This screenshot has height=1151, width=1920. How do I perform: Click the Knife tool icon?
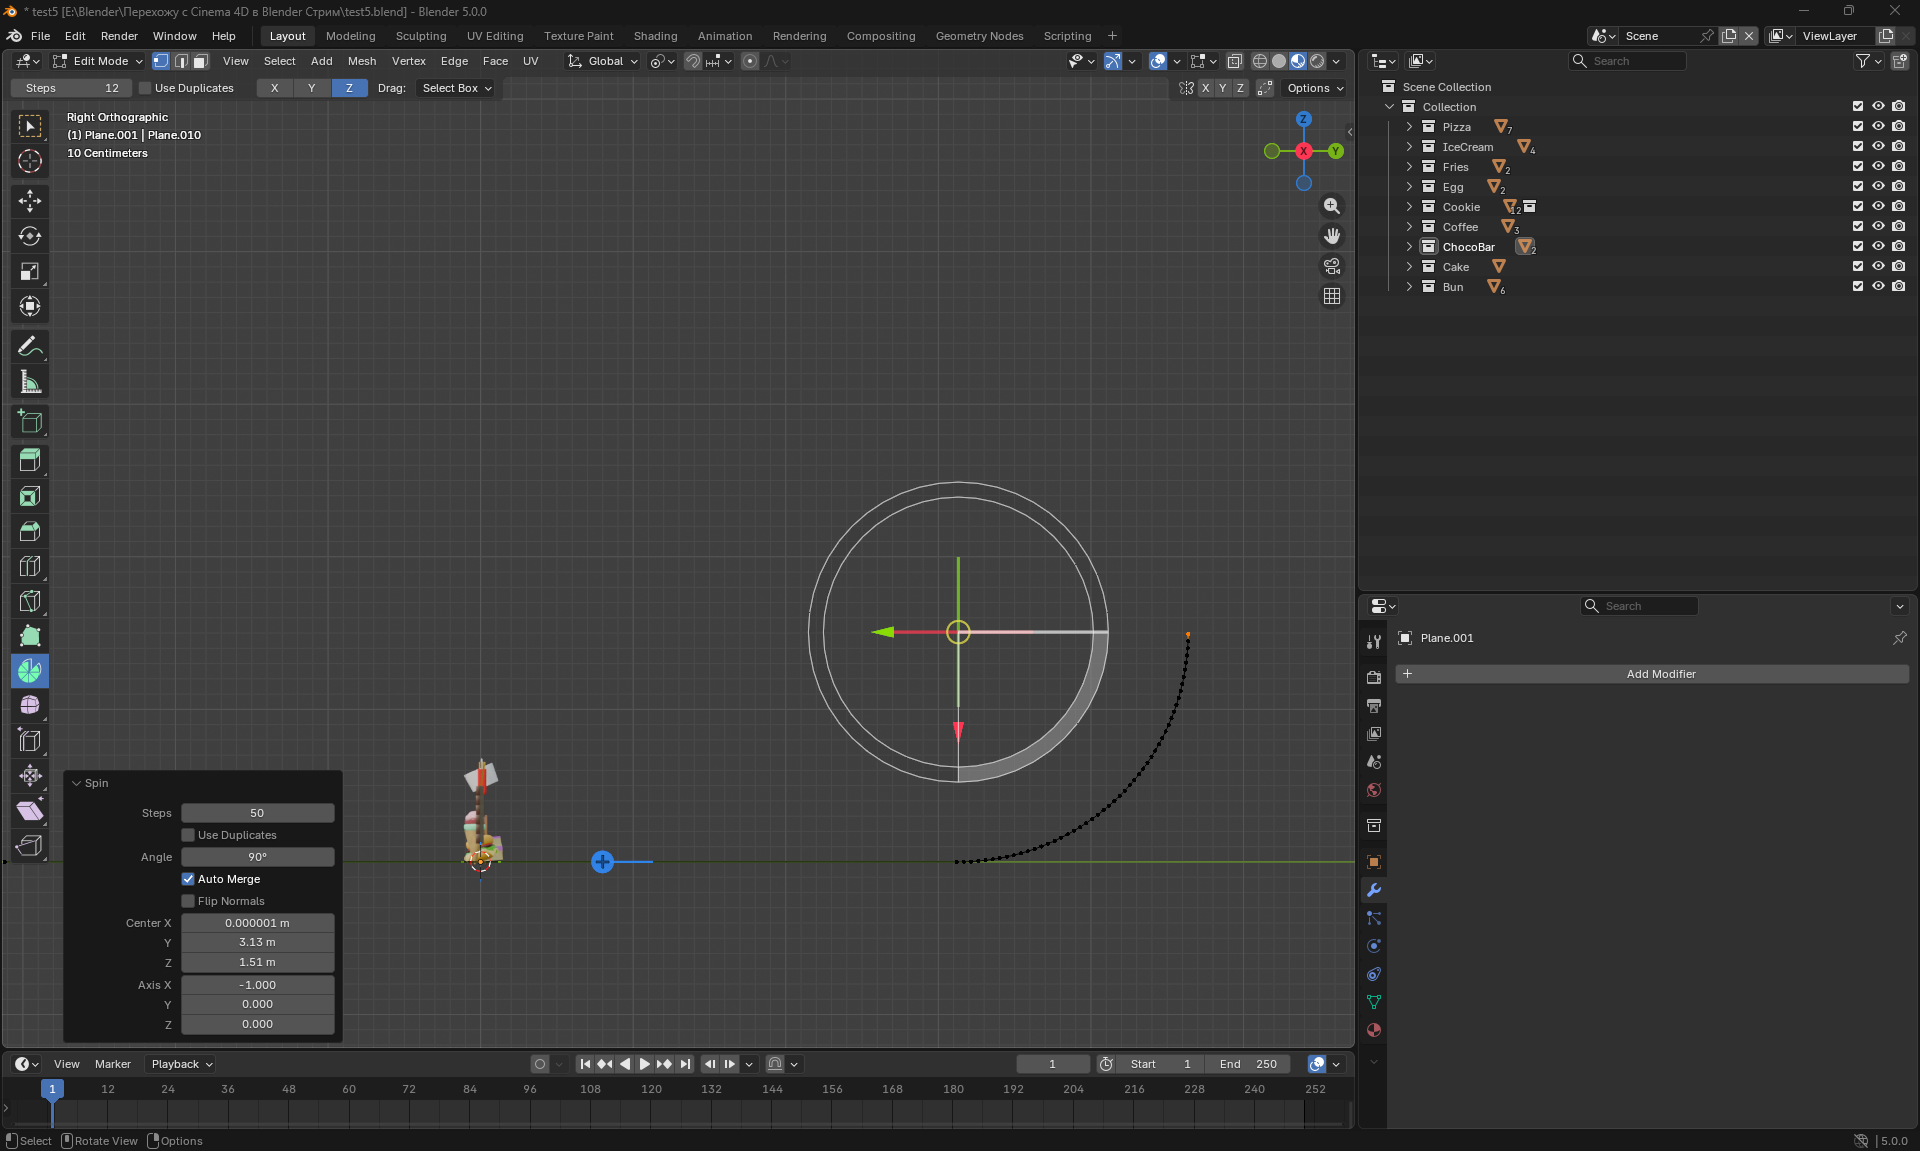tap(30, 601)
